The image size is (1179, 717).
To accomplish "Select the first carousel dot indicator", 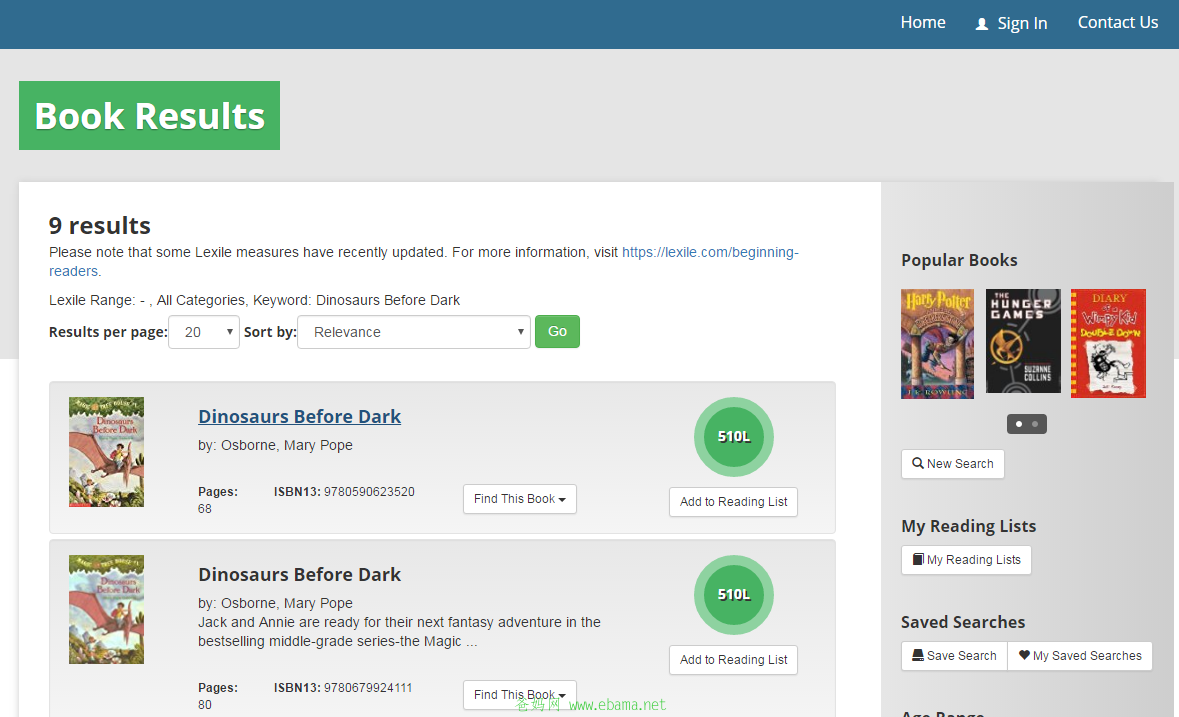I will 1019,424.
